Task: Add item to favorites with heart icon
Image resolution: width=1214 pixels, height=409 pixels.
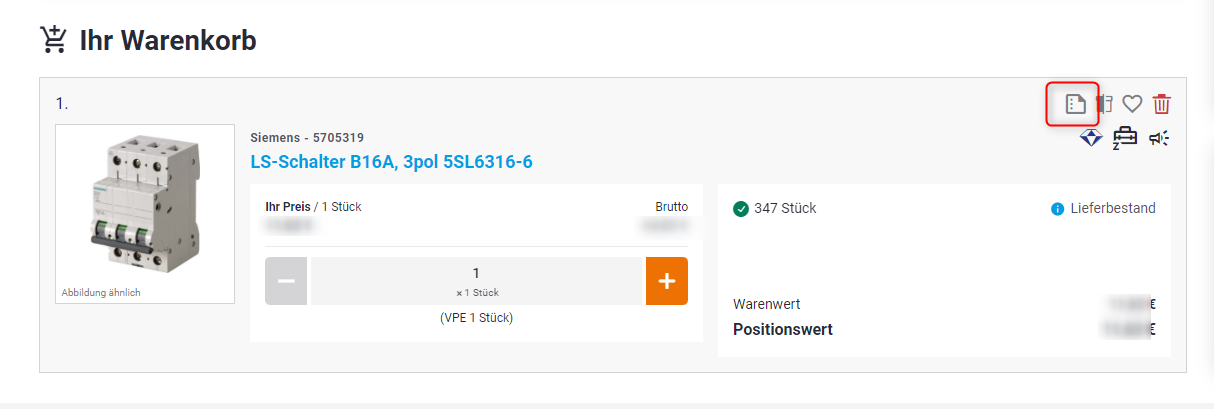Action: pyautogui.click(x=1132, y=104)
